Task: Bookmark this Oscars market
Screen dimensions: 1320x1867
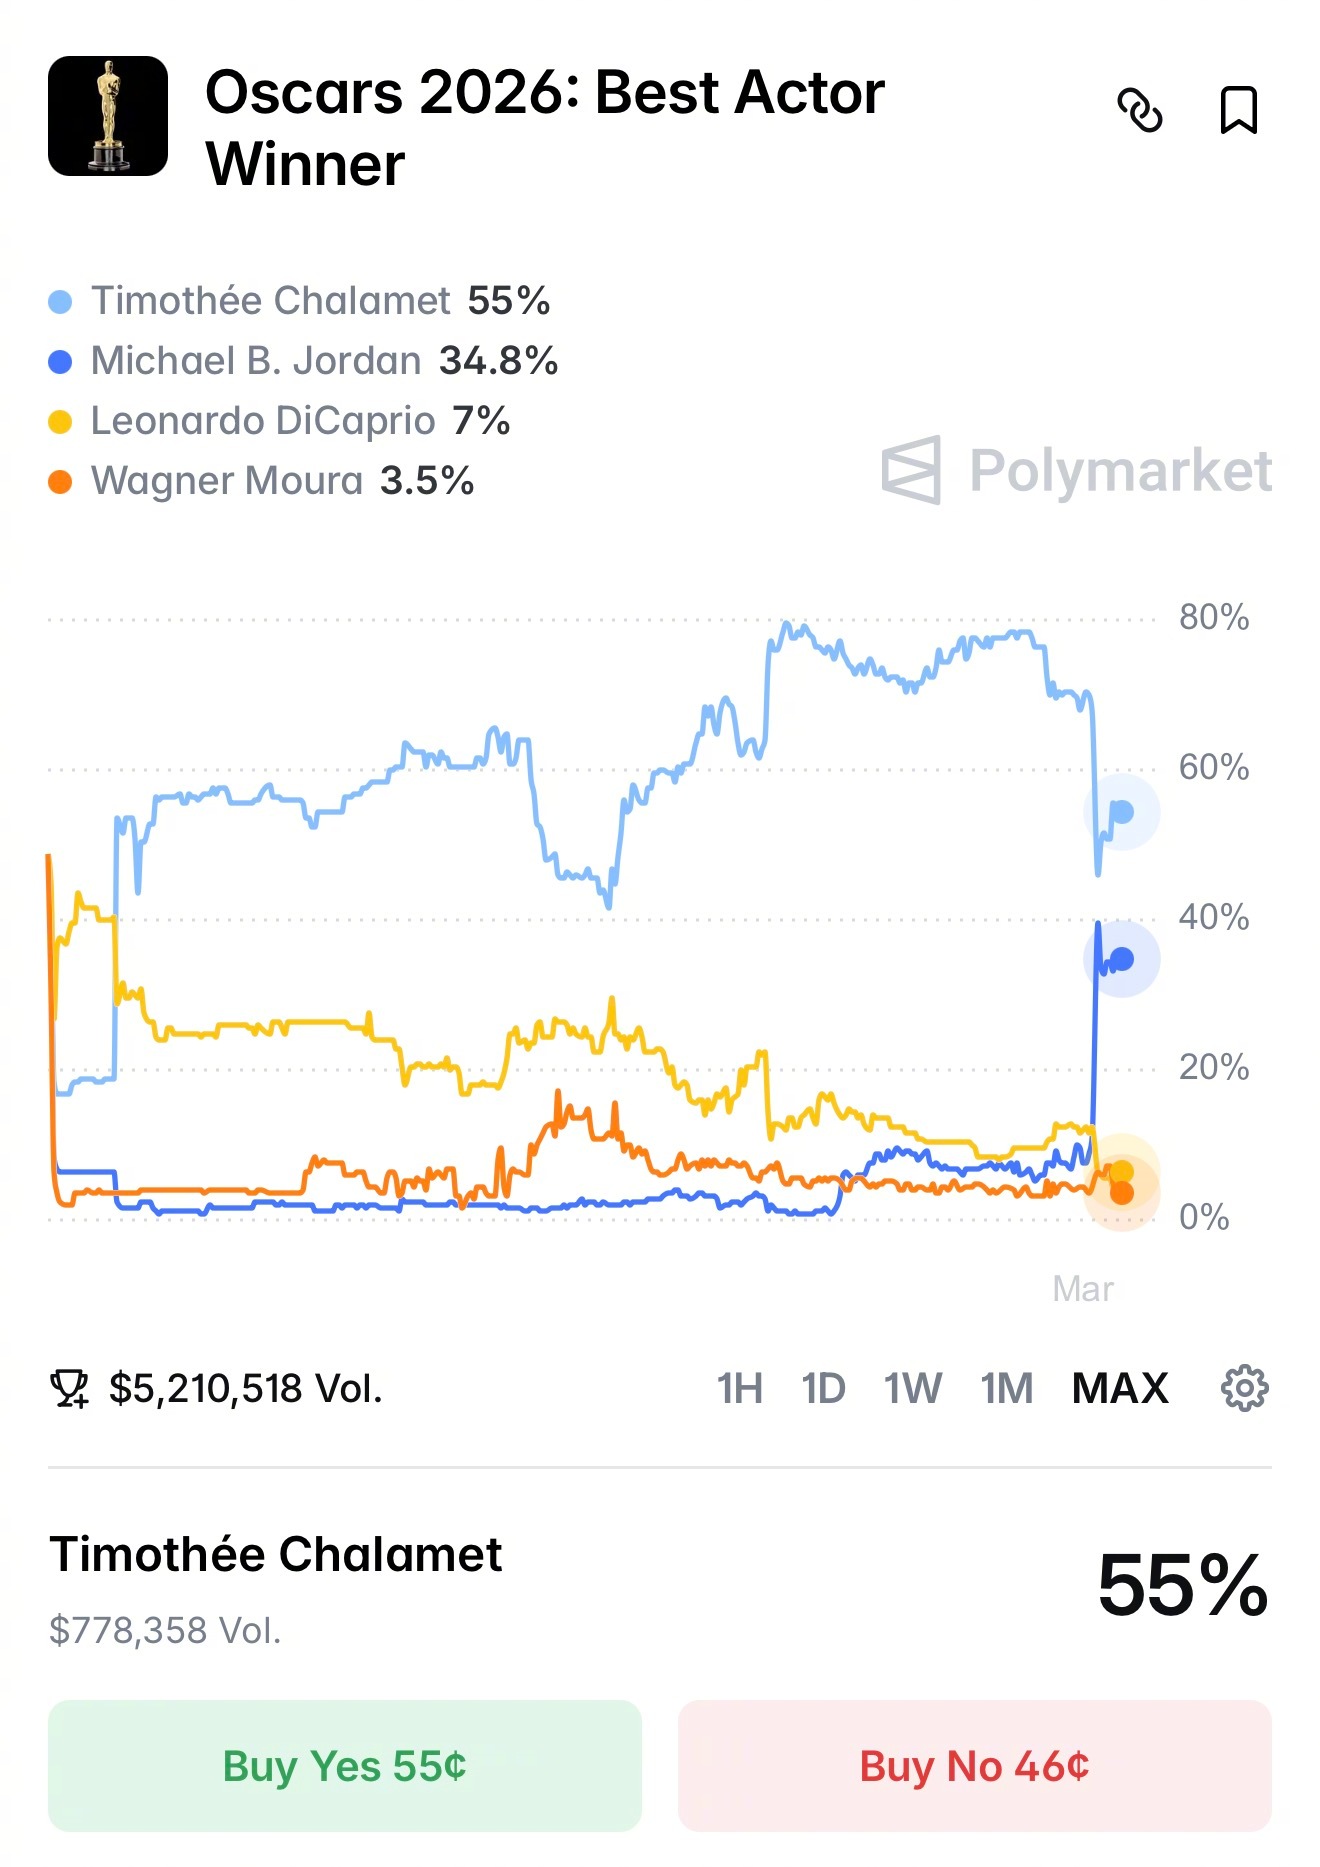Action: click(x=1238, y=110)
